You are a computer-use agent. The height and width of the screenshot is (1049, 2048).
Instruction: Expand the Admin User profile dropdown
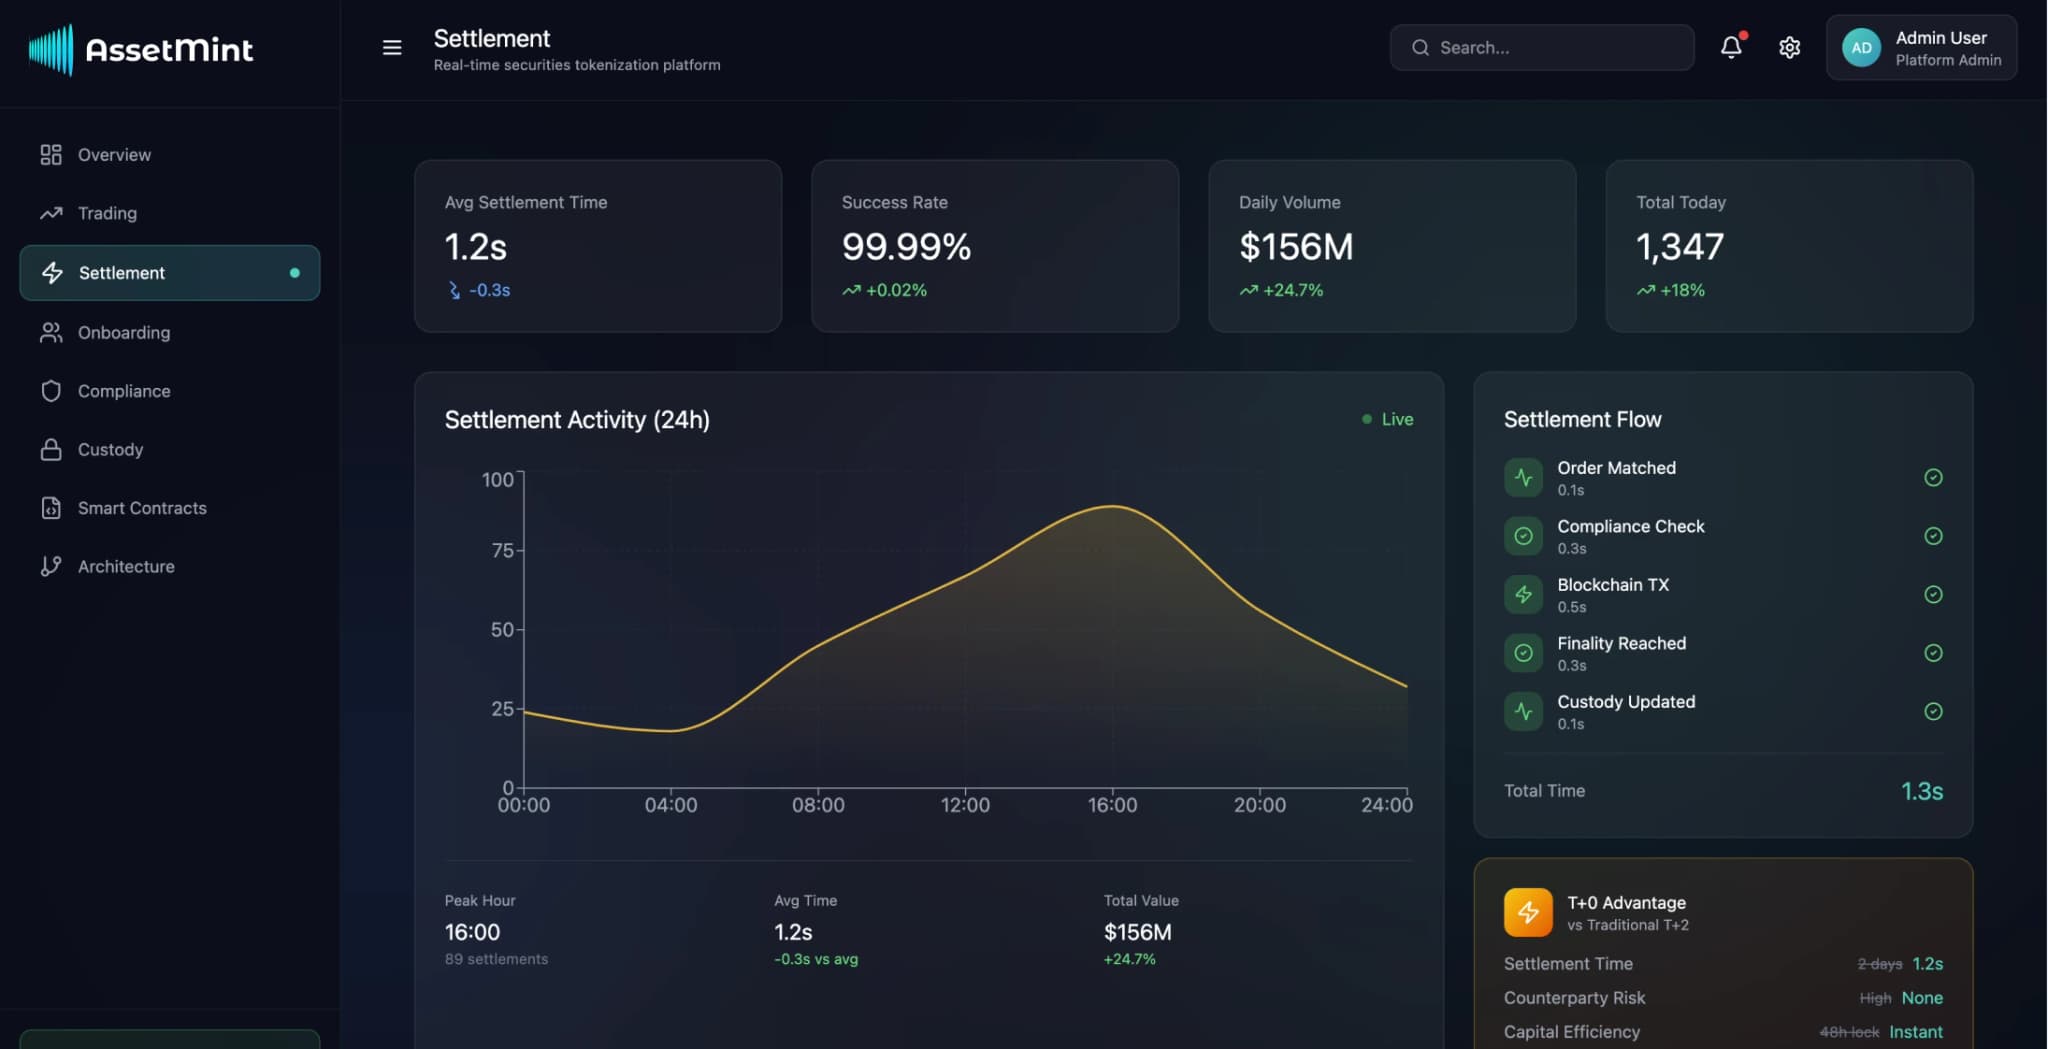pyautogui.click(x=1922, y=47)
